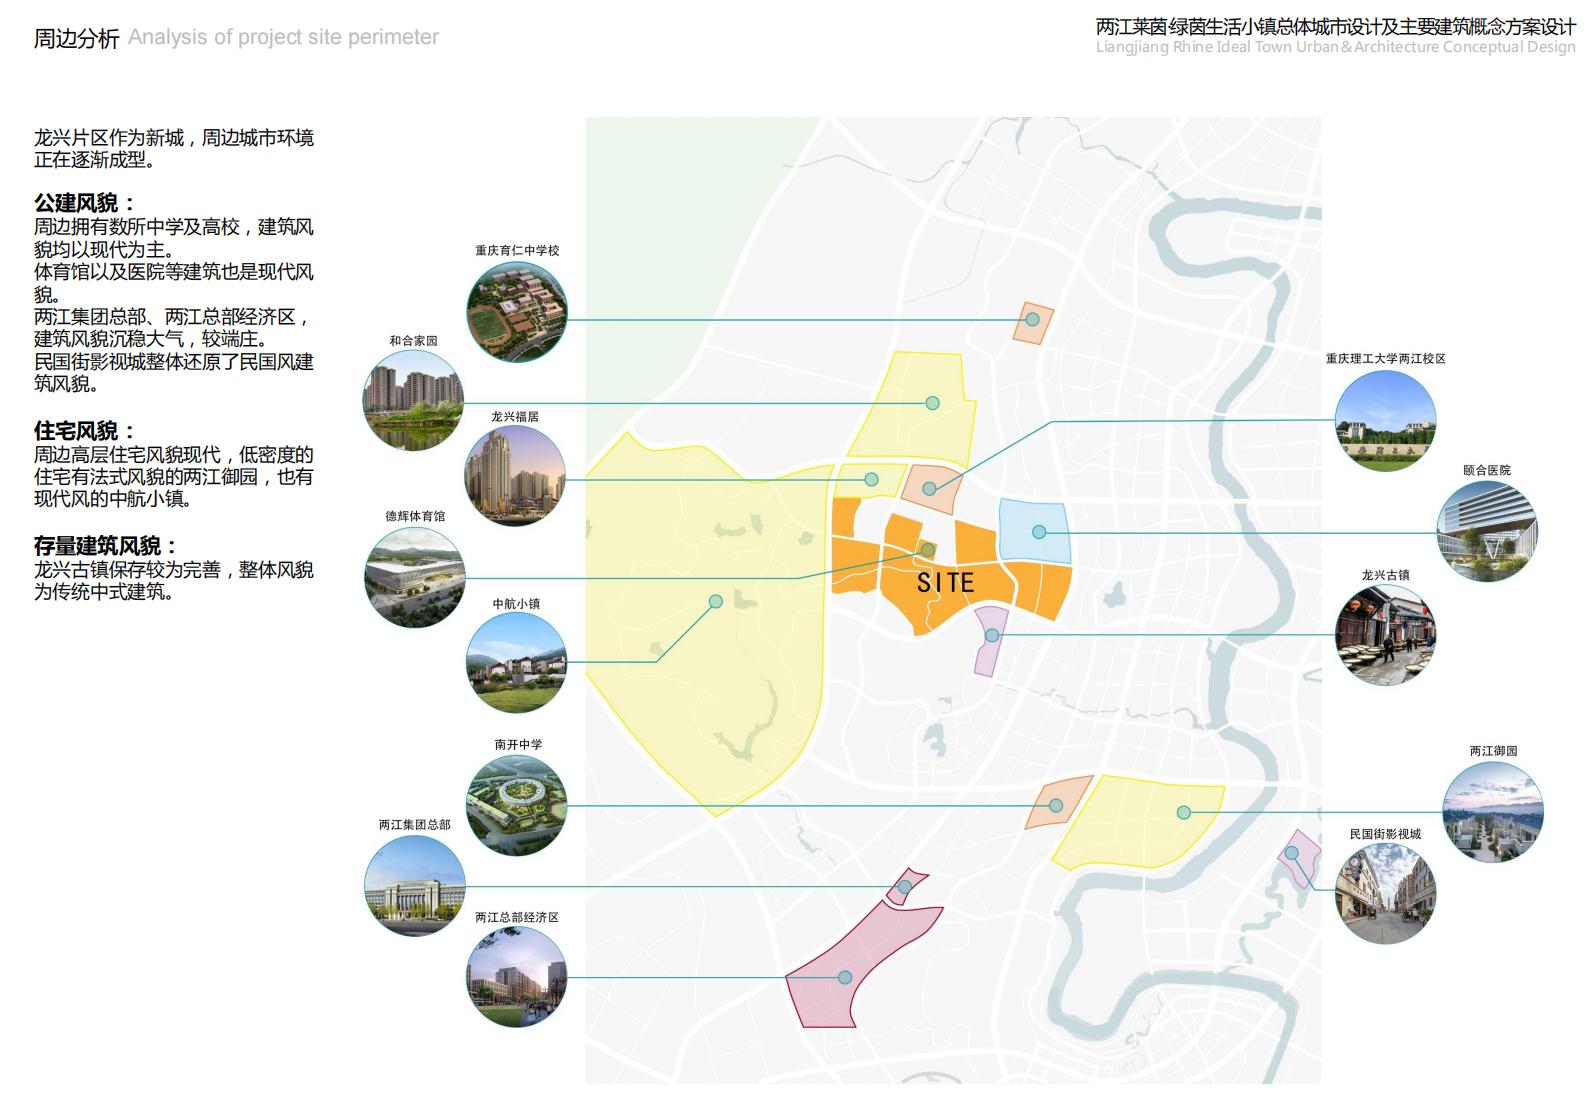
Task: Click the 两江总部经济区 circular photo
Action: click(x=517, y=977)
